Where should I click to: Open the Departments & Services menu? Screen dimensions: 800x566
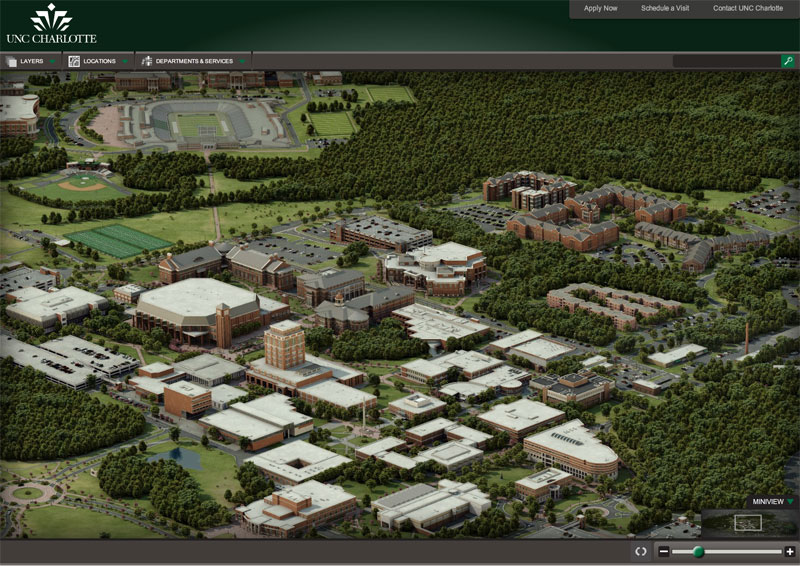194,61
